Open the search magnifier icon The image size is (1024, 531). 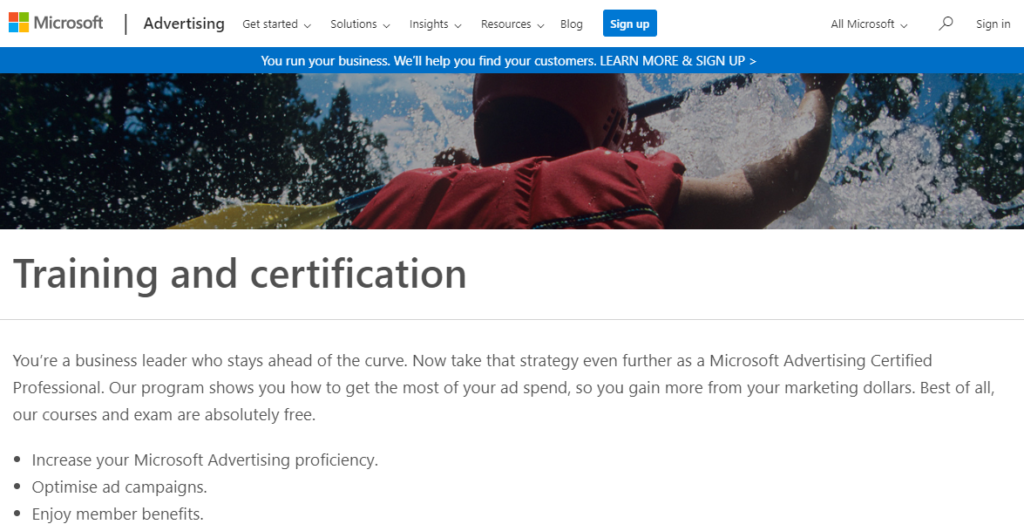coord(945,24)
